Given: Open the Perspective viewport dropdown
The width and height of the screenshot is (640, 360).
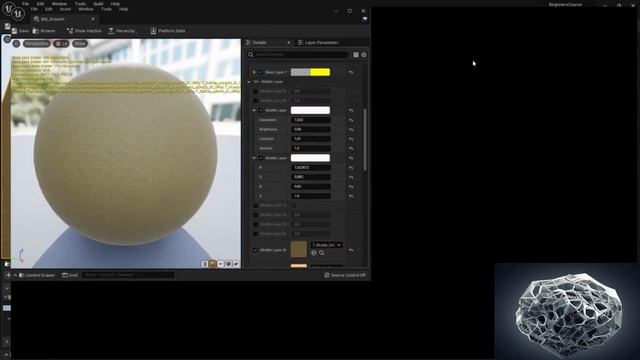Looking at the screenshot, I should tap(37, 44).
